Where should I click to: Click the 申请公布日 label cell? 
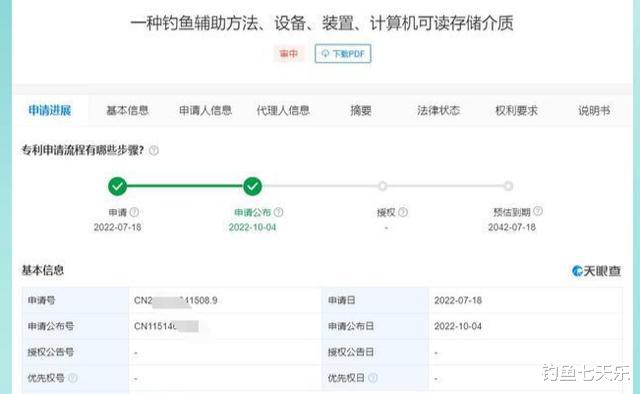[x=376, y=326]
